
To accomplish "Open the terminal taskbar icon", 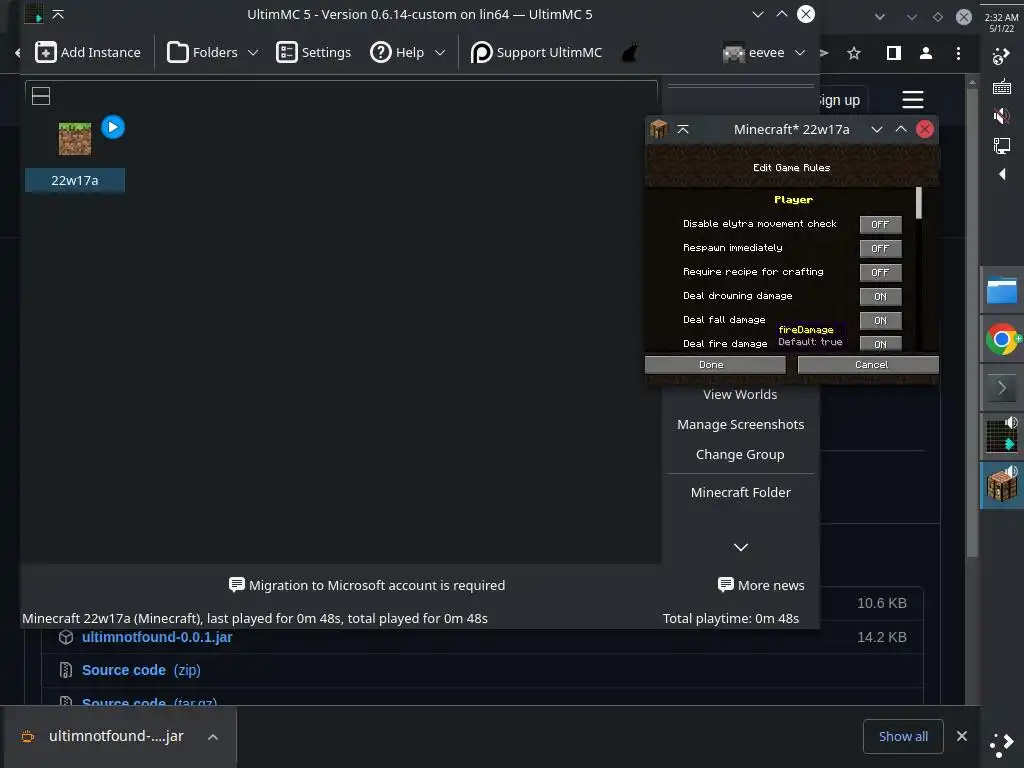I will (x=1002, y=388).
